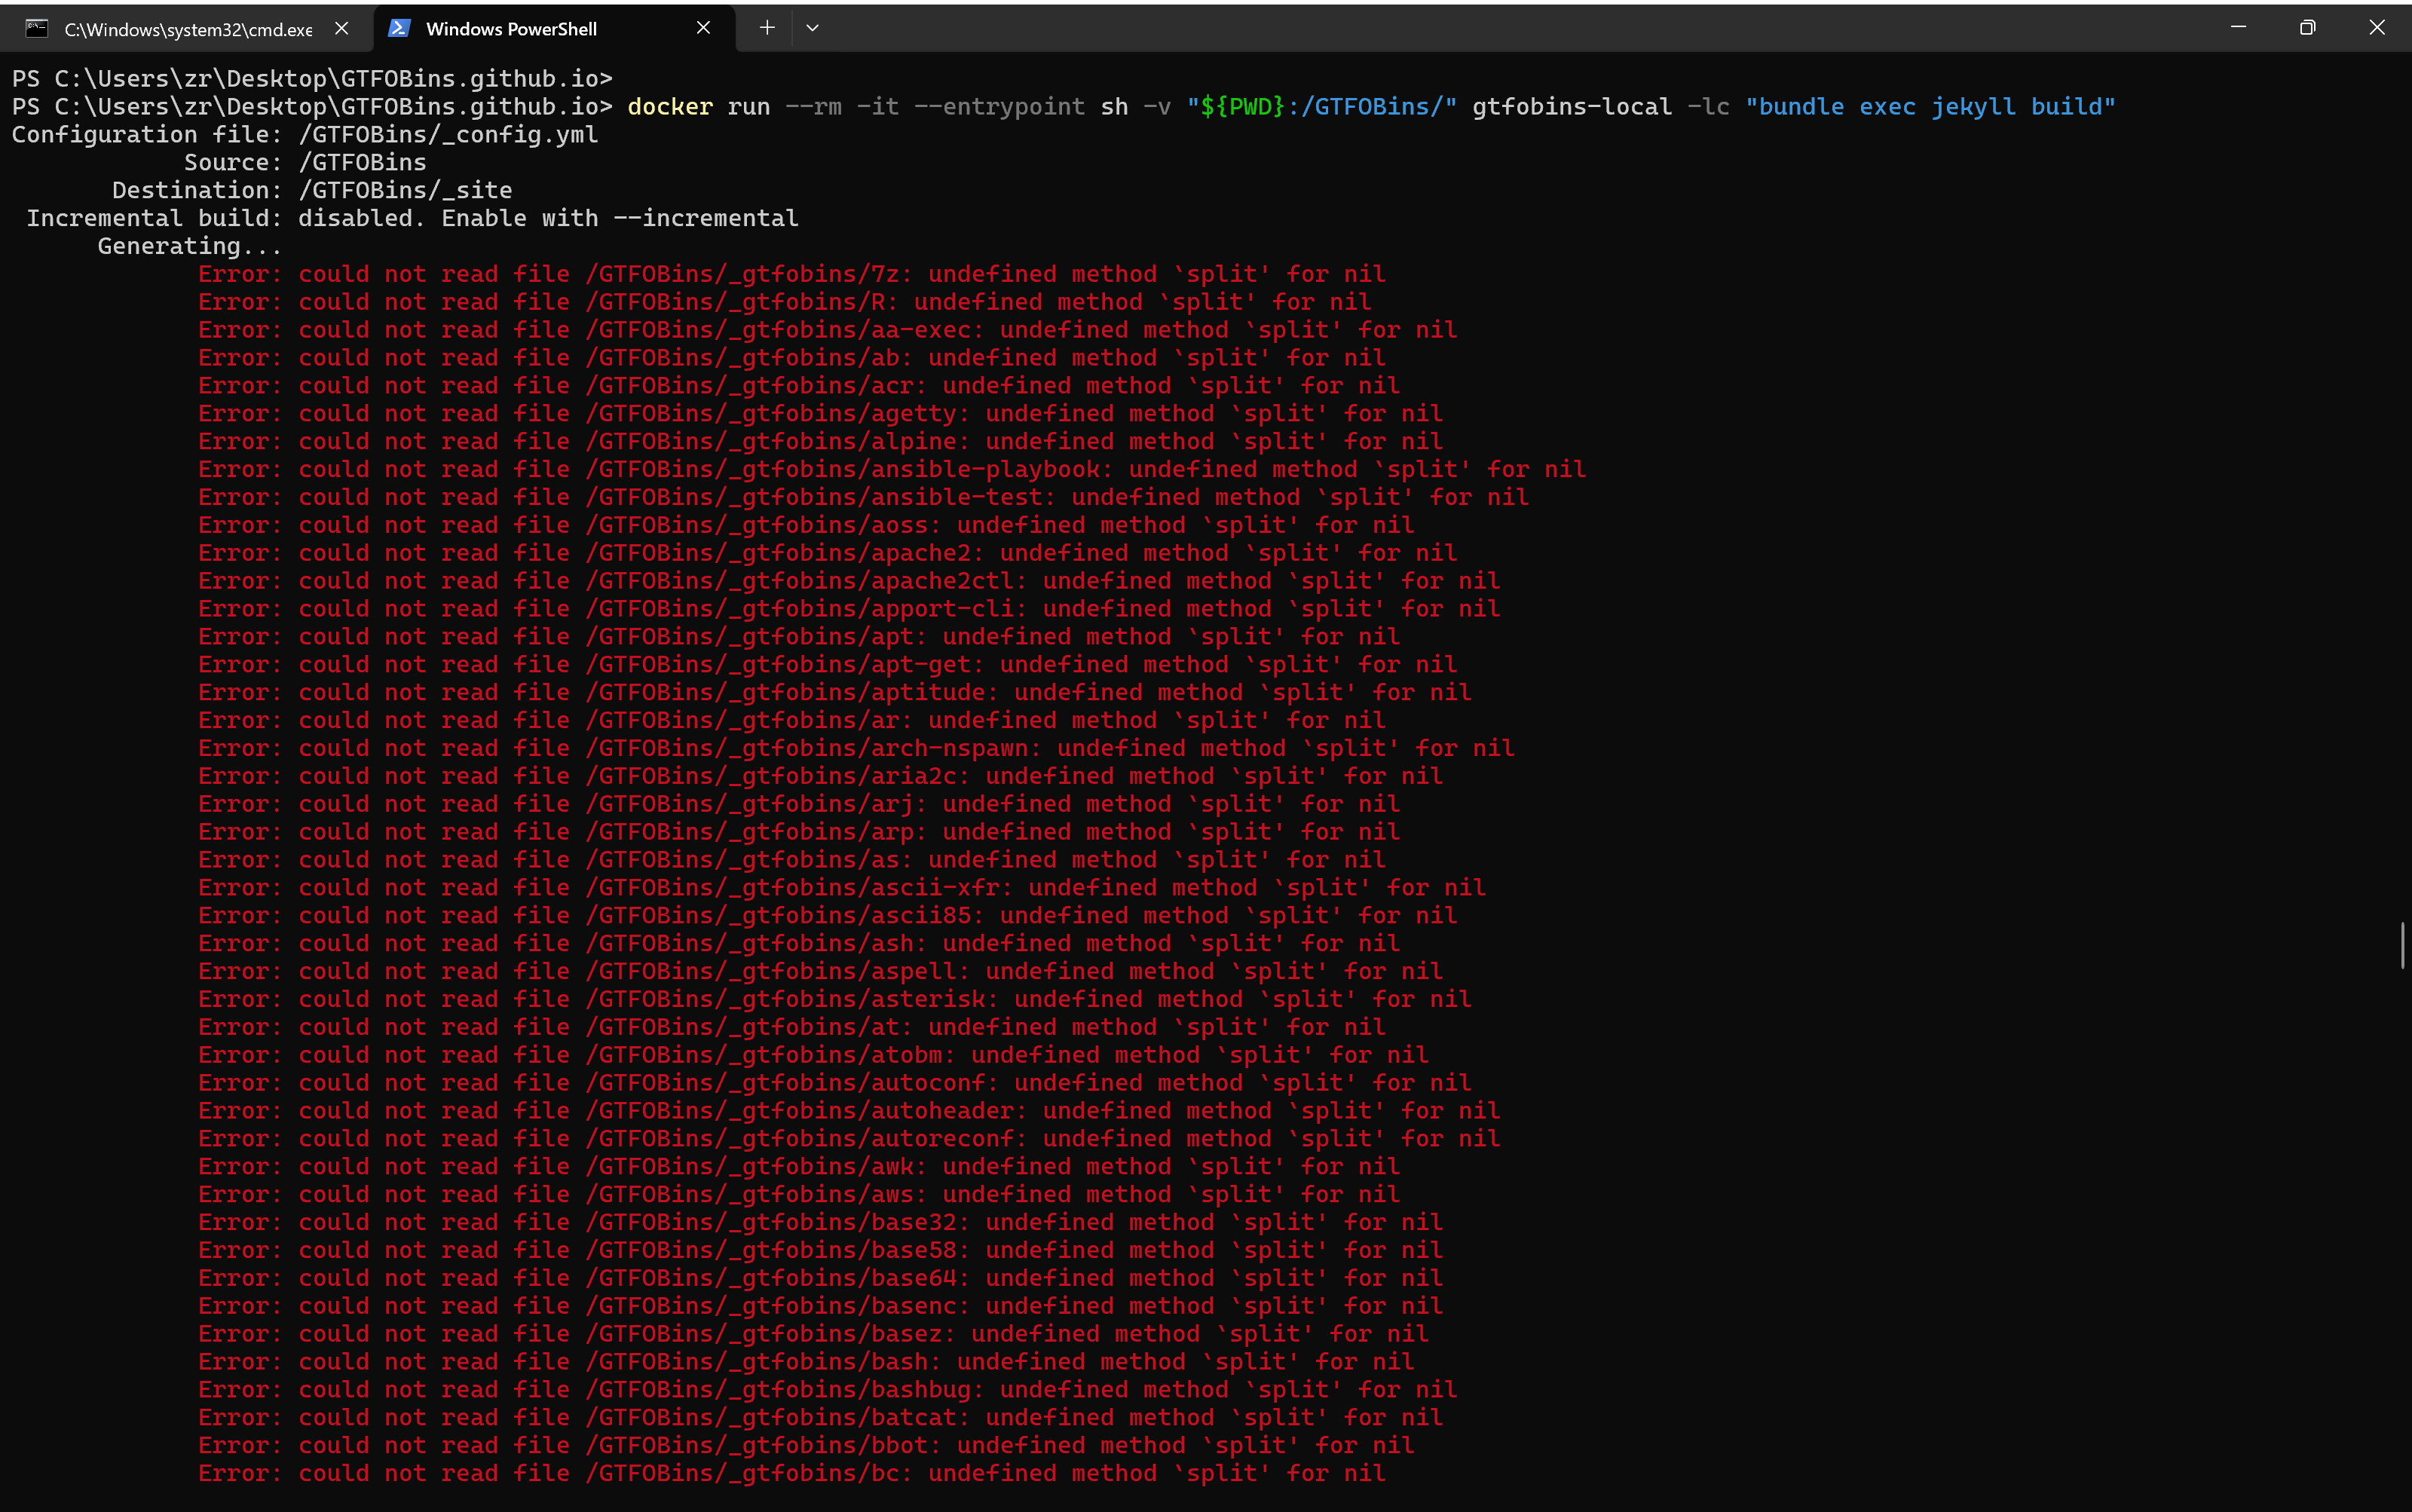Expand the new-tab profile dropdown chevron
The height and width of the screenshot is (1512, 2412).
(x=813, y=28)
